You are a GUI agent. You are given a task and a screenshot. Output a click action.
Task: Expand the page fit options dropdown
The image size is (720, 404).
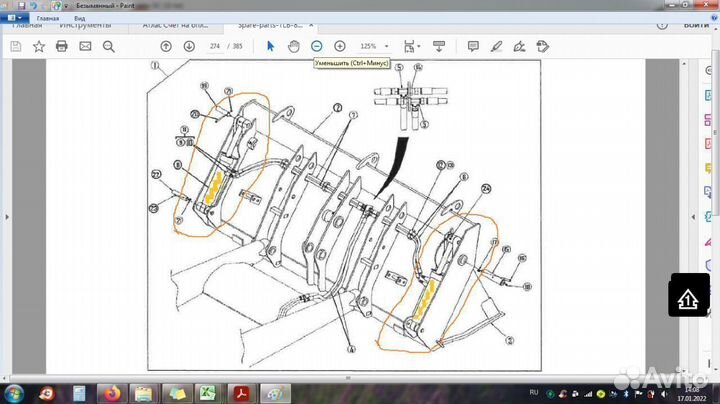pyautogui.click(x=411, y=46)
